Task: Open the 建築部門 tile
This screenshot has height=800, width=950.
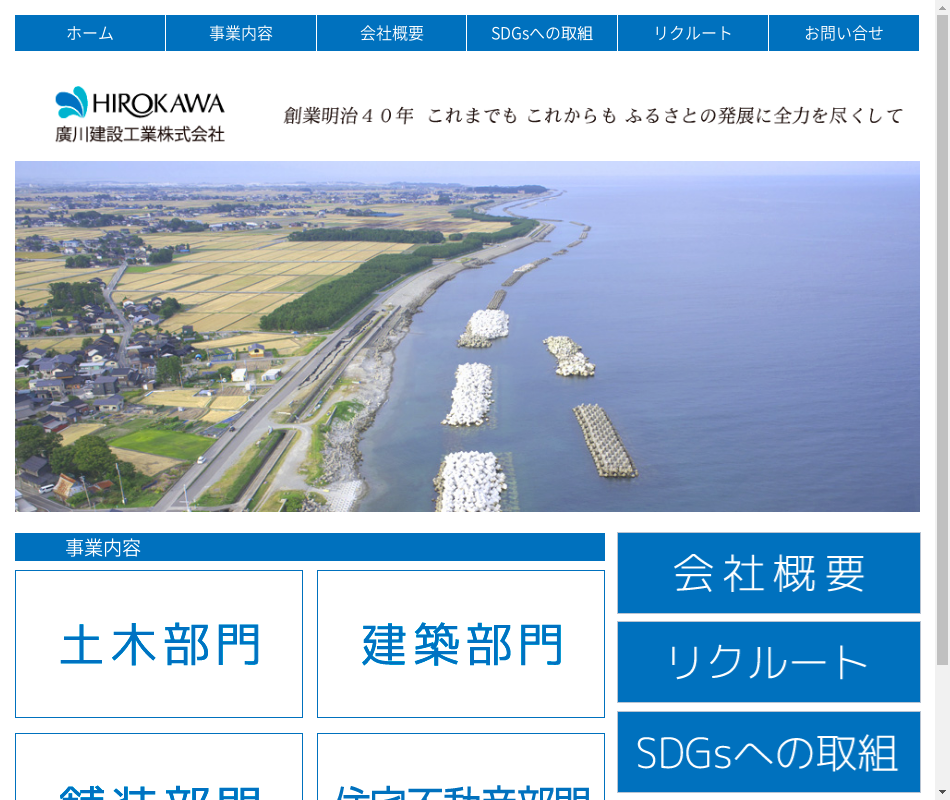Action: pos(461,644)
